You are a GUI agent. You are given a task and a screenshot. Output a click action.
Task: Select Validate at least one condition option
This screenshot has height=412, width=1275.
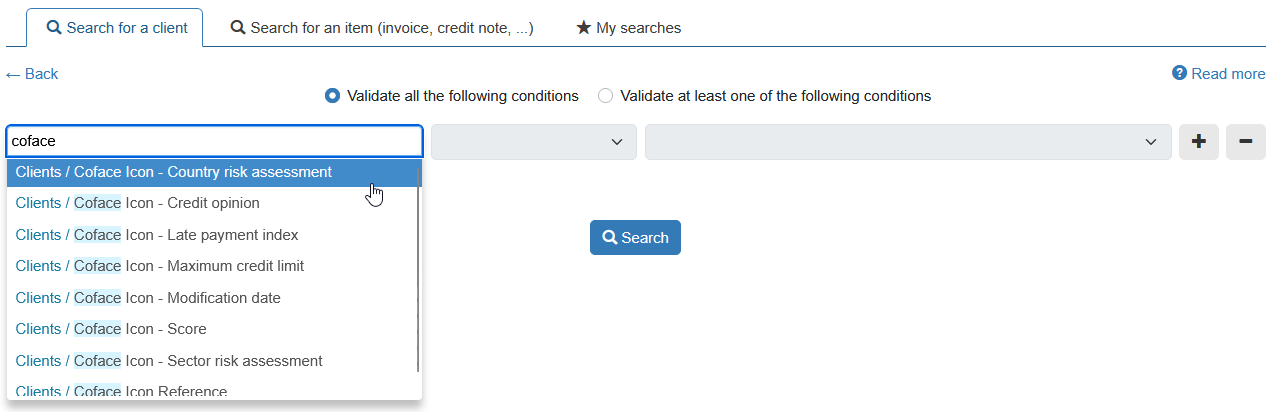point(605,96)
